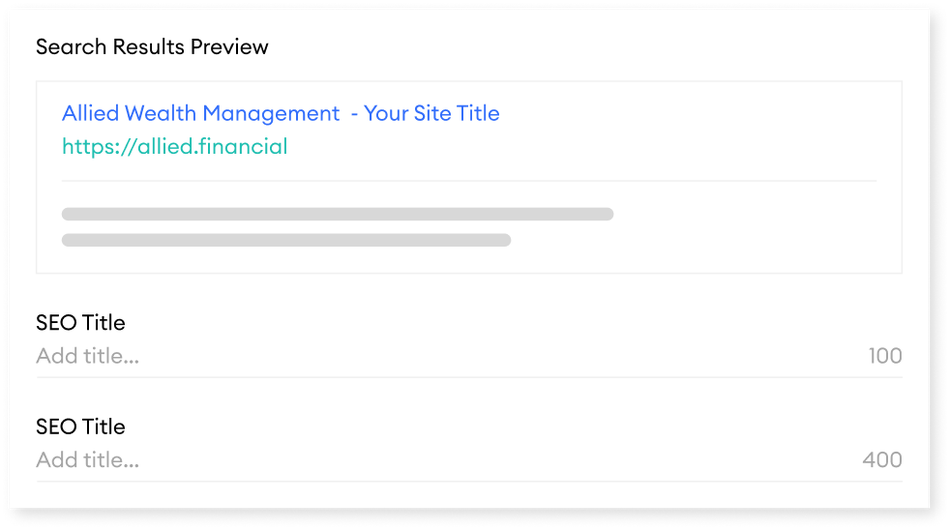Image resolution: width=950 pixels, height=530 pixels.
Task: Click the word "Management" in the blue title
Action: click(271, 114)
